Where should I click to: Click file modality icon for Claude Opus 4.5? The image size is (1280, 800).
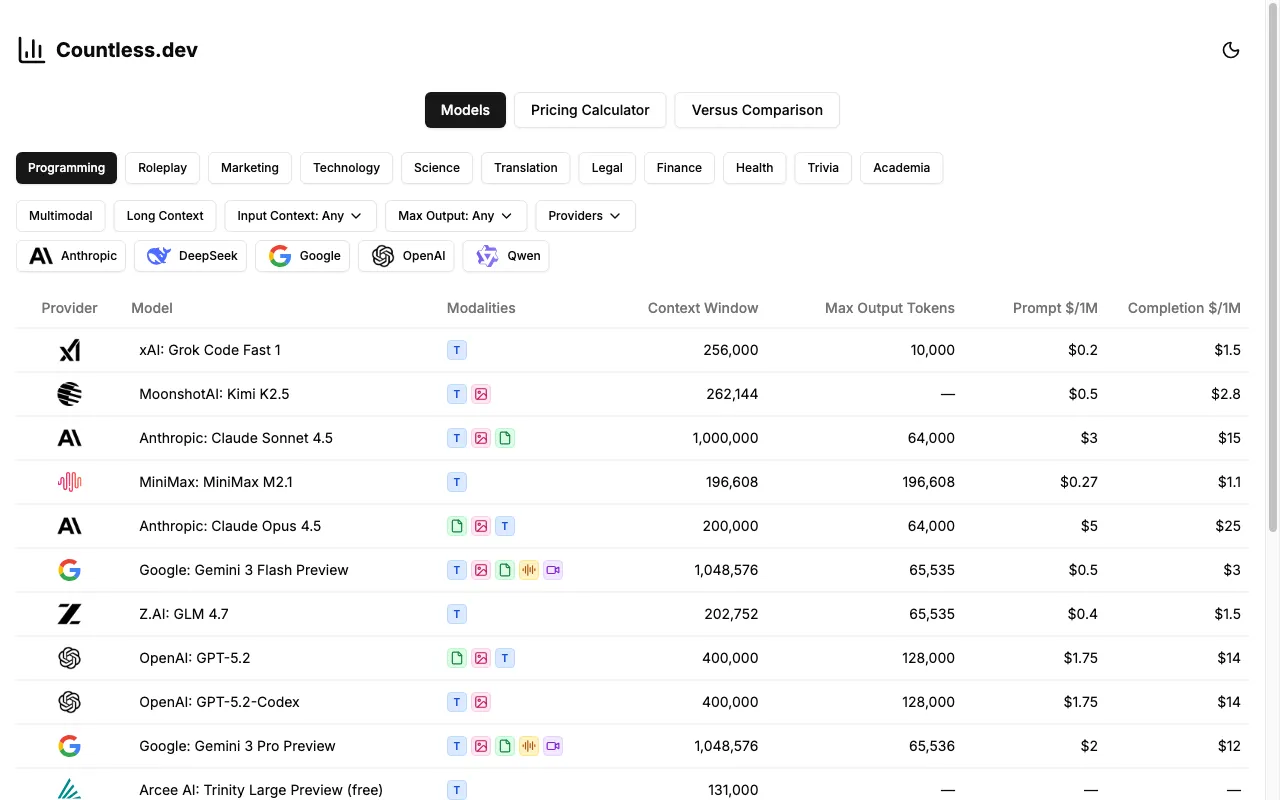coord(457,526)
